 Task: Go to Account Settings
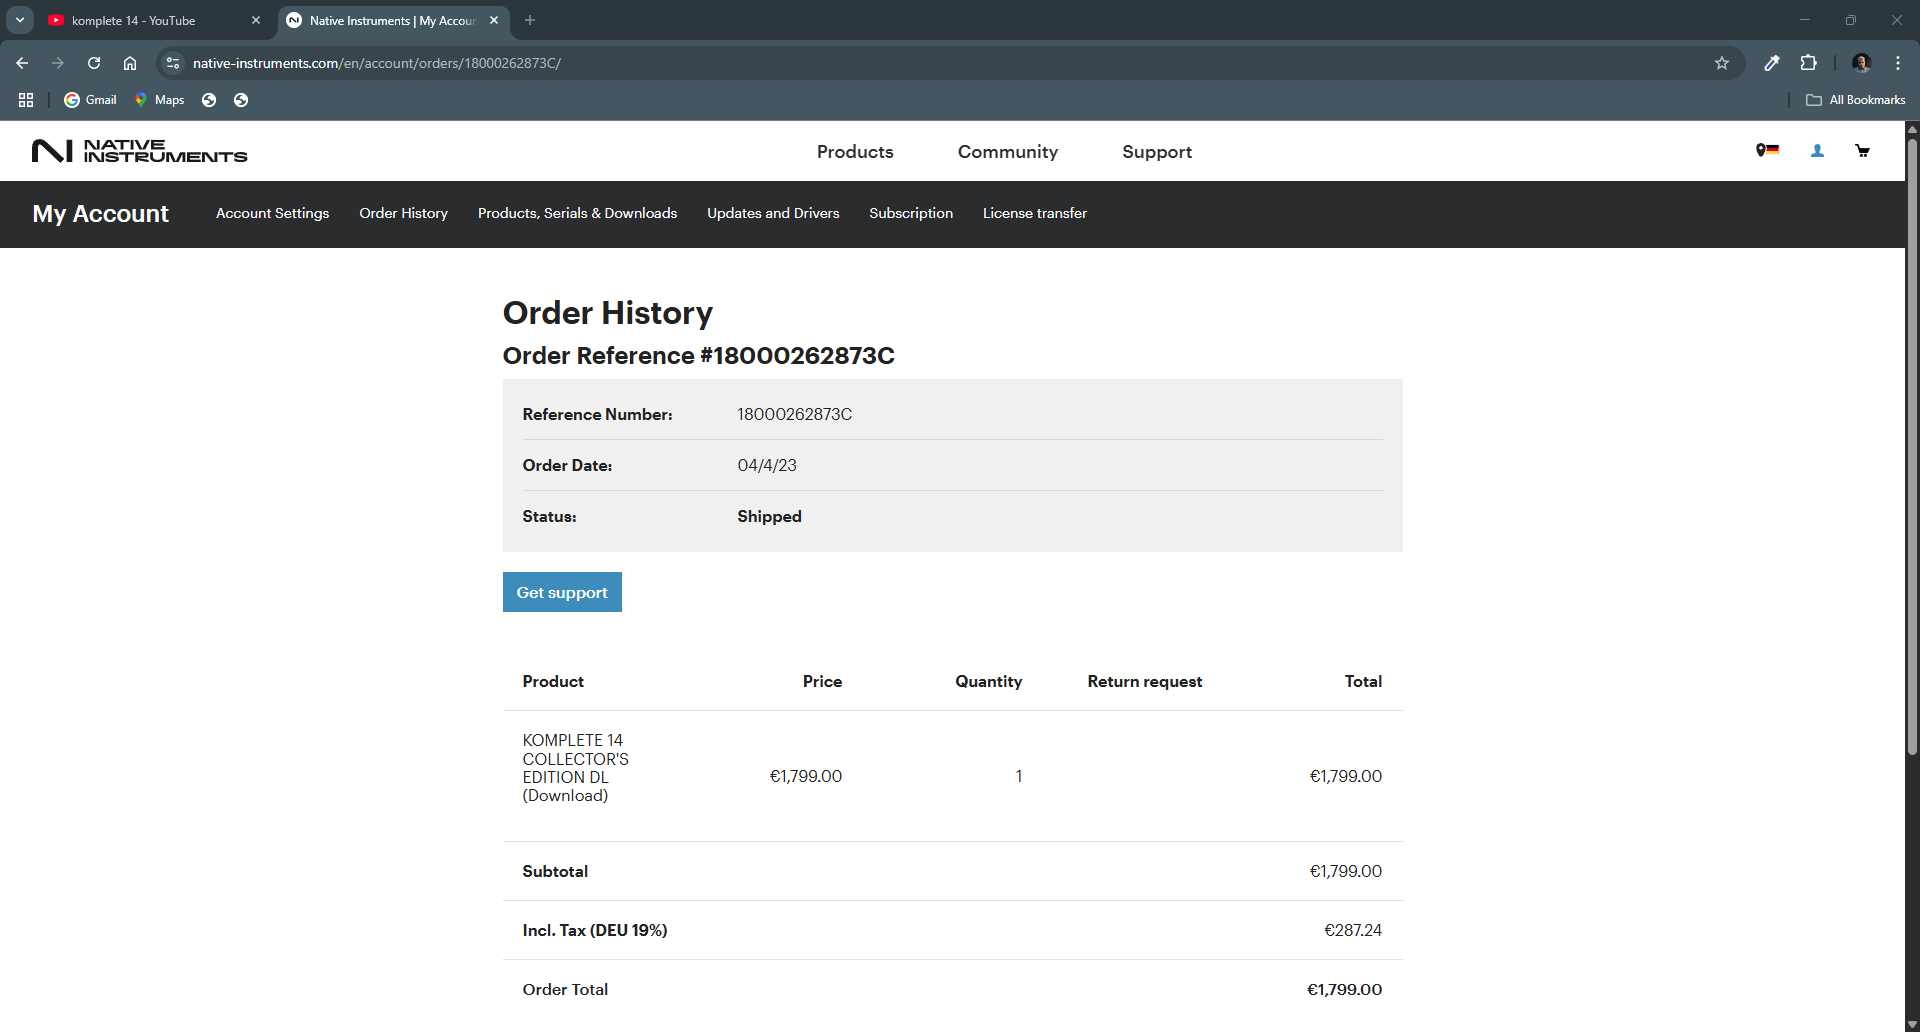coord(272,213)
